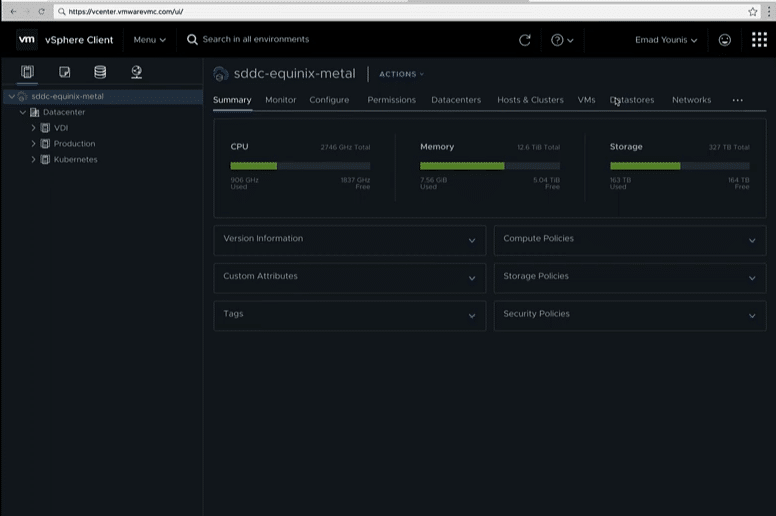The height and width of the screenshot is (516, 776).
Task: Click the browser forward arrow
Action: [27, 11]
